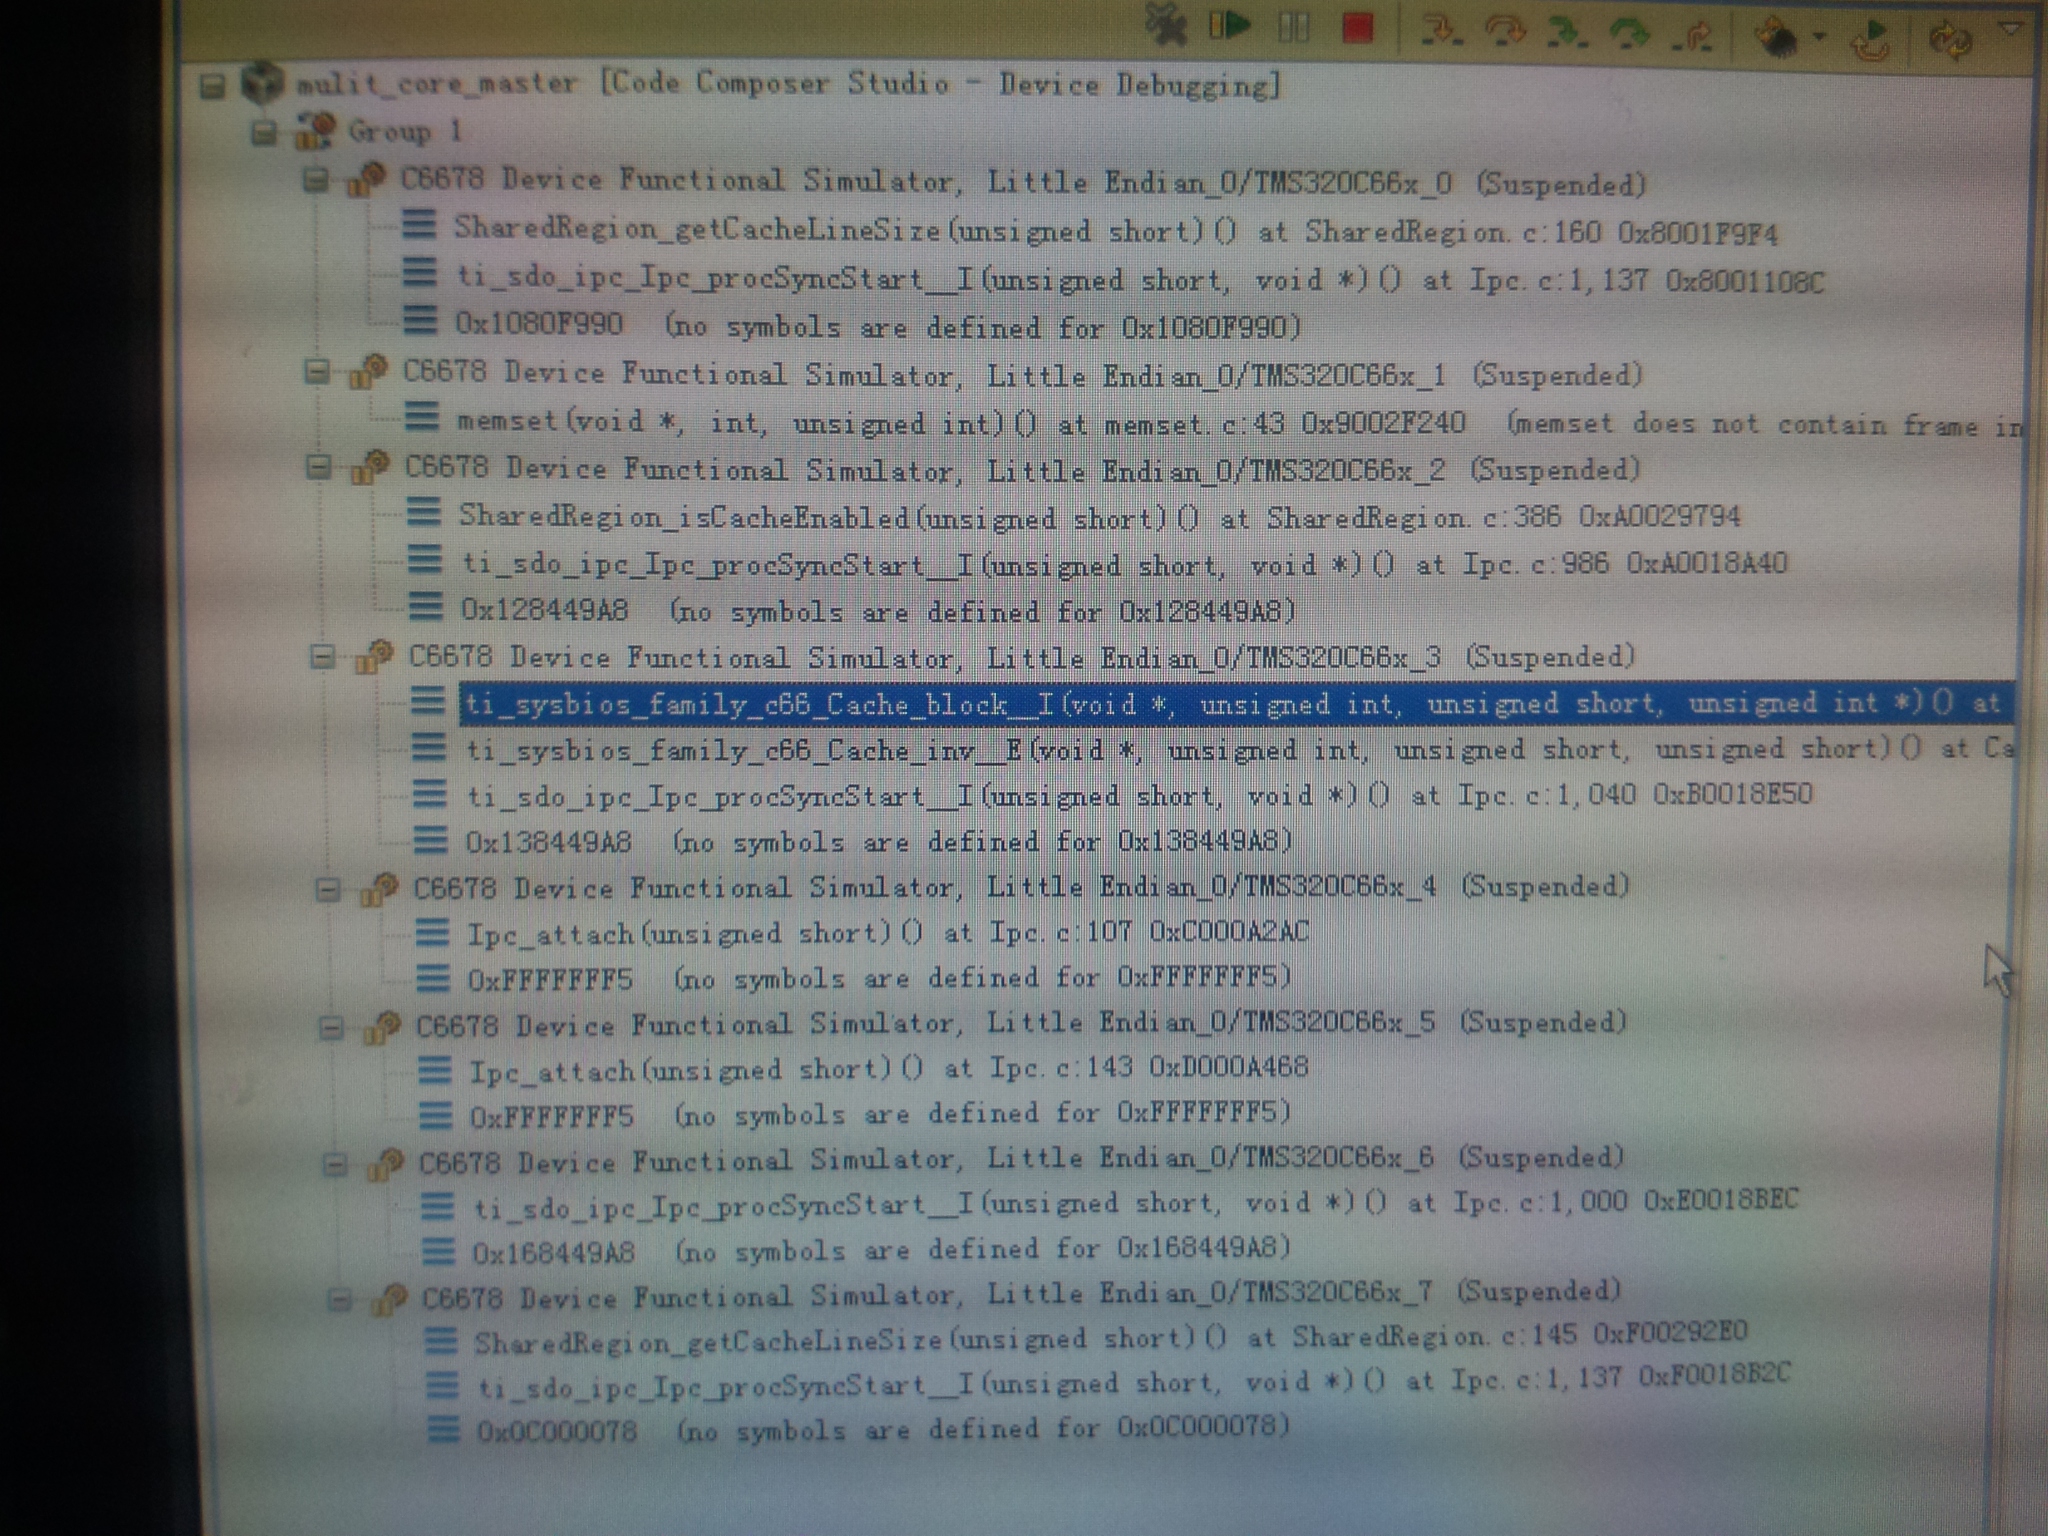The height and width of the screenshot is (1536, 2048).
Task: Collapse the TMS320C66x_3 core node
Action: (322, 657)
